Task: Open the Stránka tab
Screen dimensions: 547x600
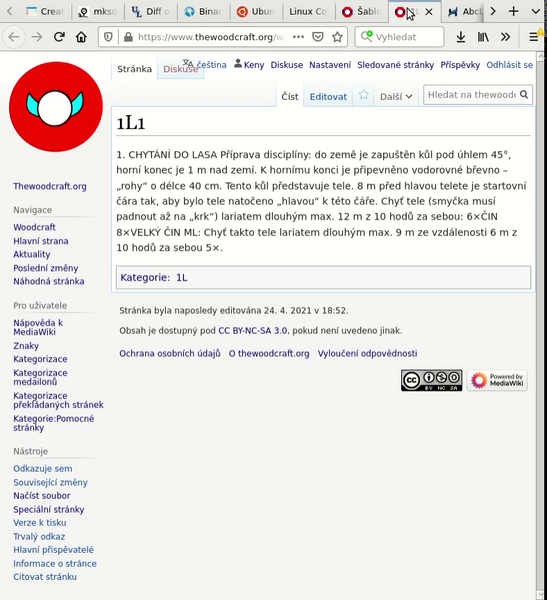Action: tap(134, 69)
